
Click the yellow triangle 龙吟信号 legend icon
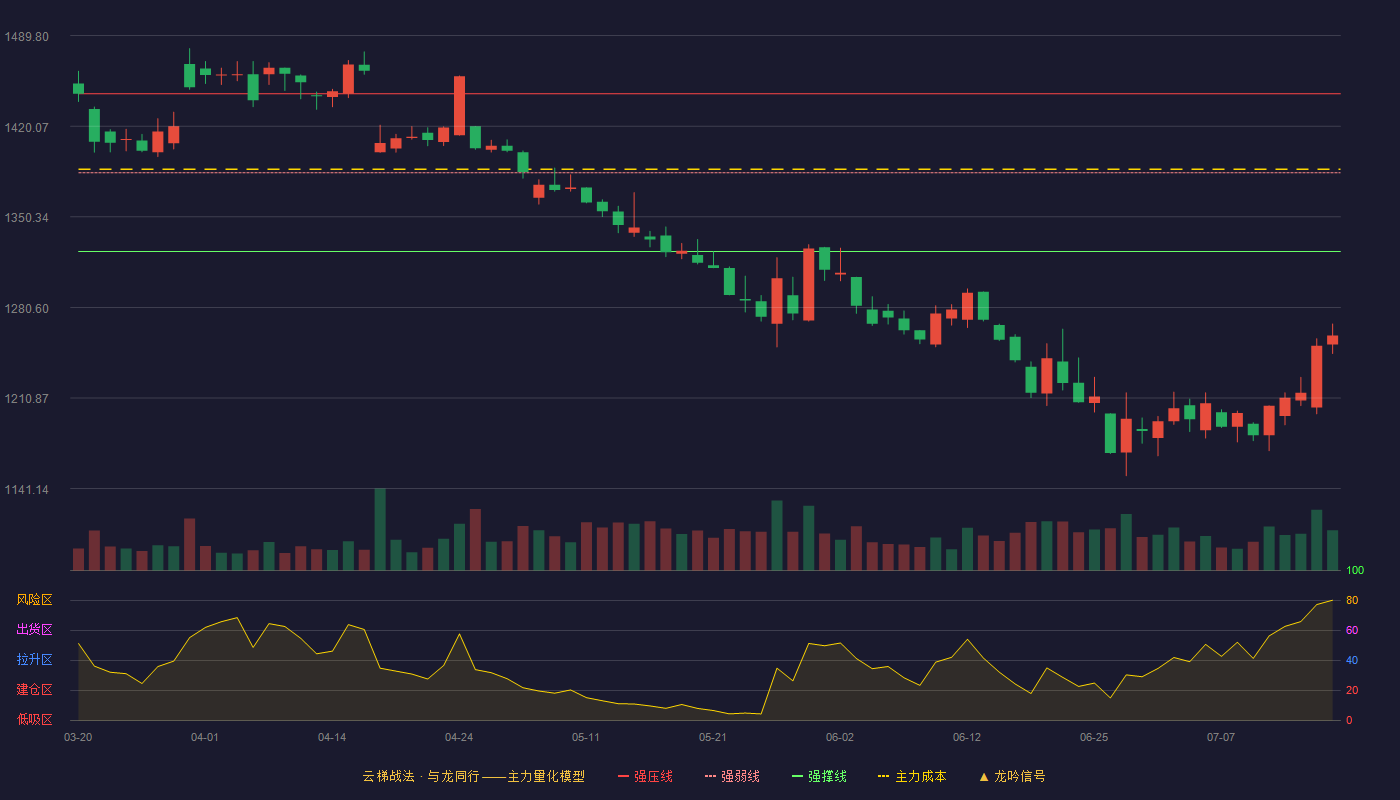[x=983, y=776]
